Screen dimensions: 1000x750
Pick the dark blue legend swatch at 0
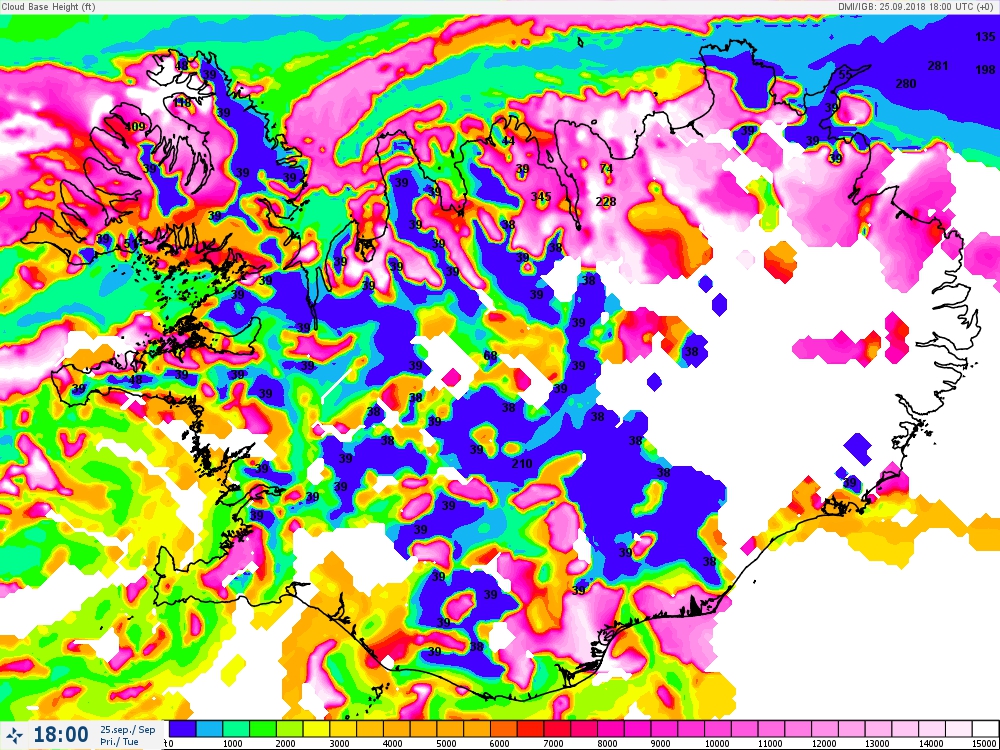click(x=181, y=728)
